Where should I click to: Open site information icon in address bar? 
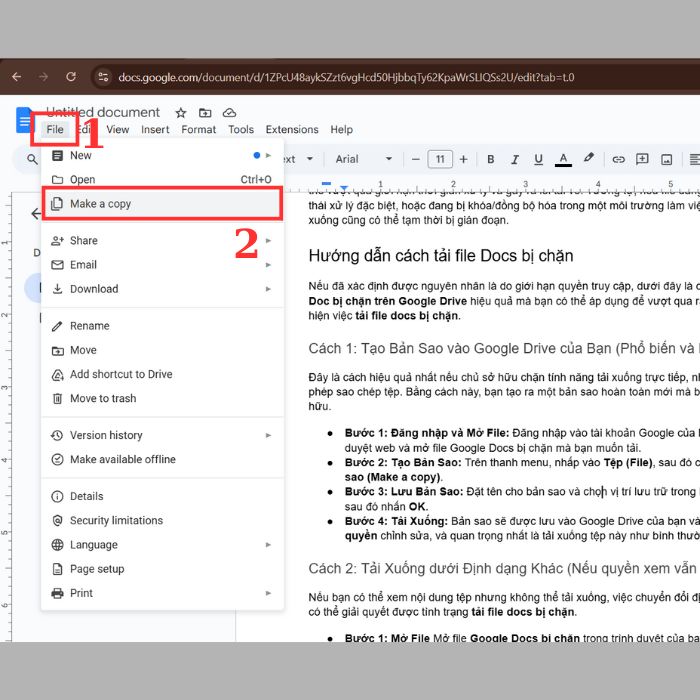104,77
